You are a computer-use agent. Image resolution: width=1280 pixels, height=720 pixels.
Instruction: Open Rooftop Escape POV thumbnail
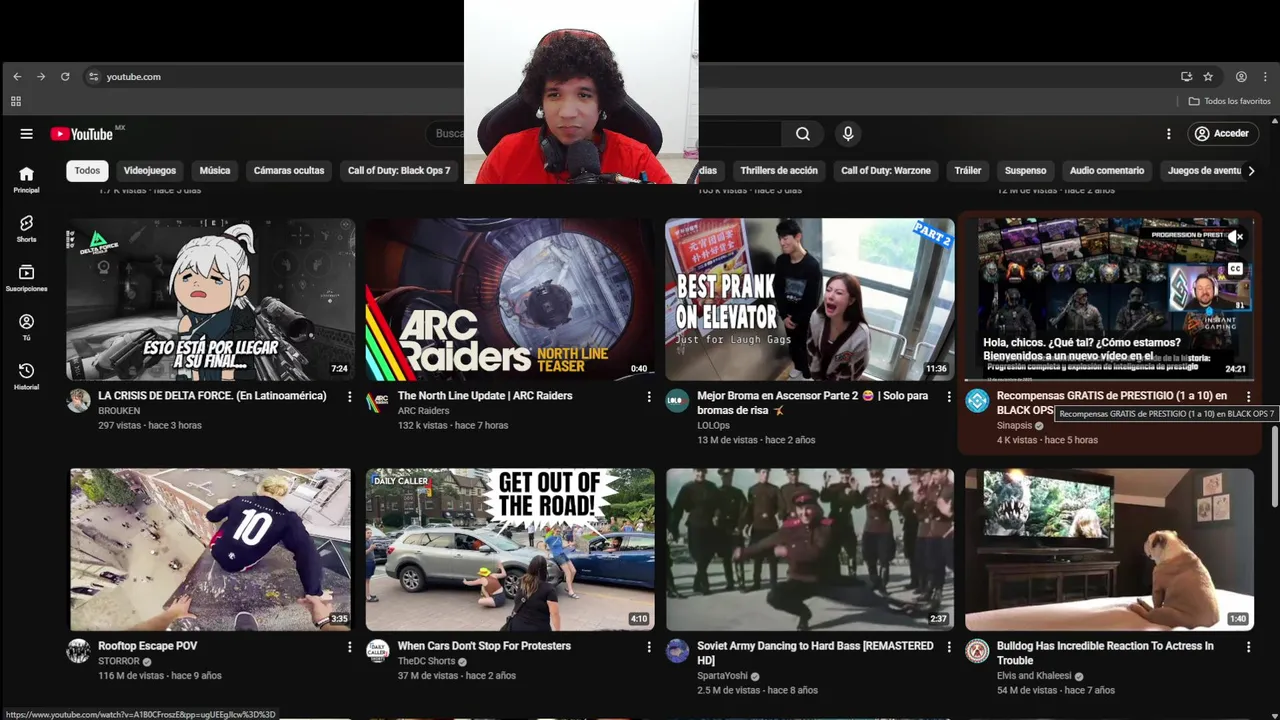[x=211, y=549]
